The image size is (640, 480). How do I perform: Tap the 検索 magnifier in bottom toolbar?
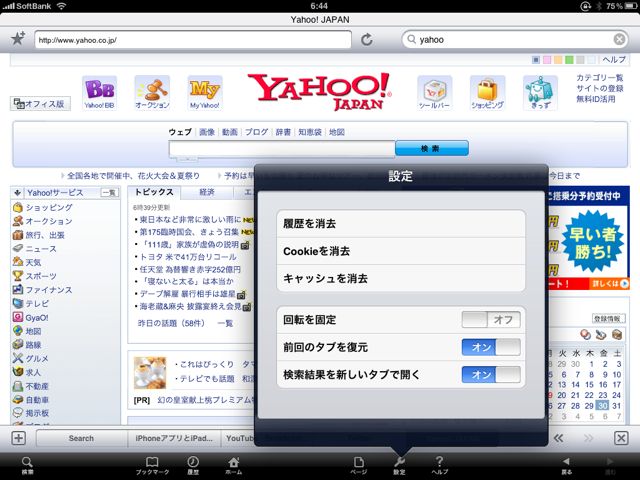27,465
